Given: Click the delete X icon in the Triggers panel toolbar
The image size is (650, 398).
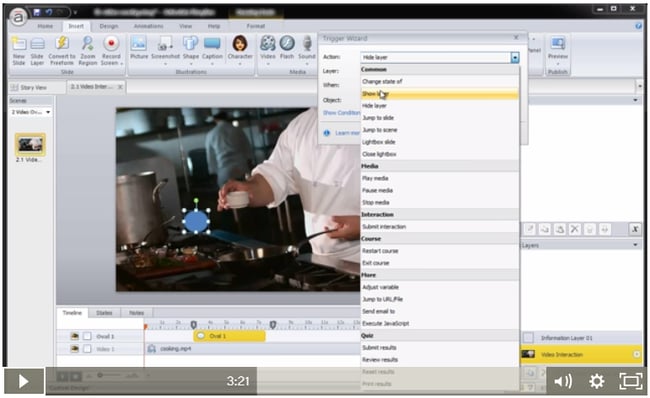Looking at the screenshot, I should tap(575, 229).
